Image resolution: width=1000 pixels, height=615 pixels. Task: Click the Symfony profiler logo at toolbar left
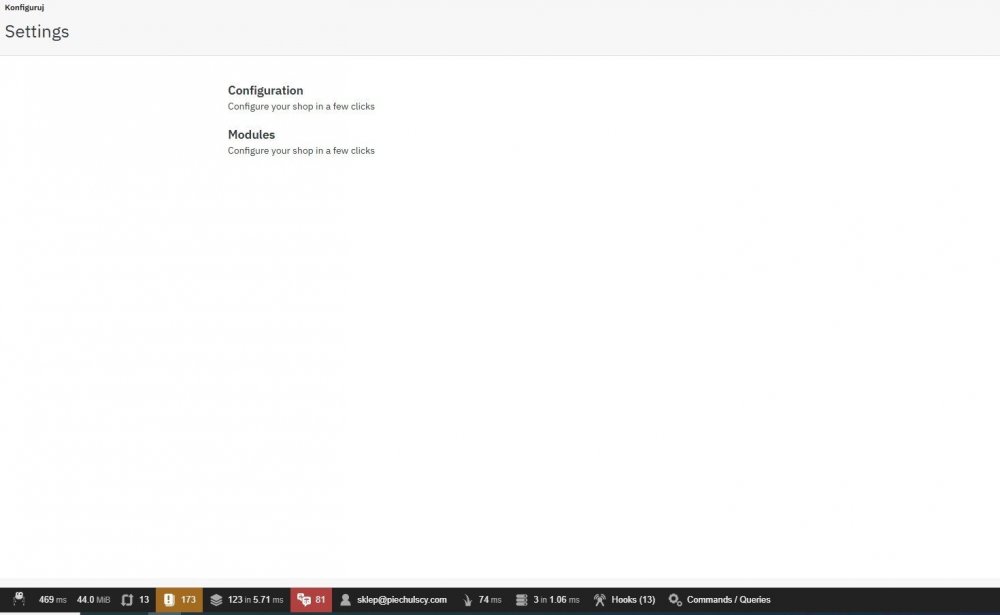[18, 599]
